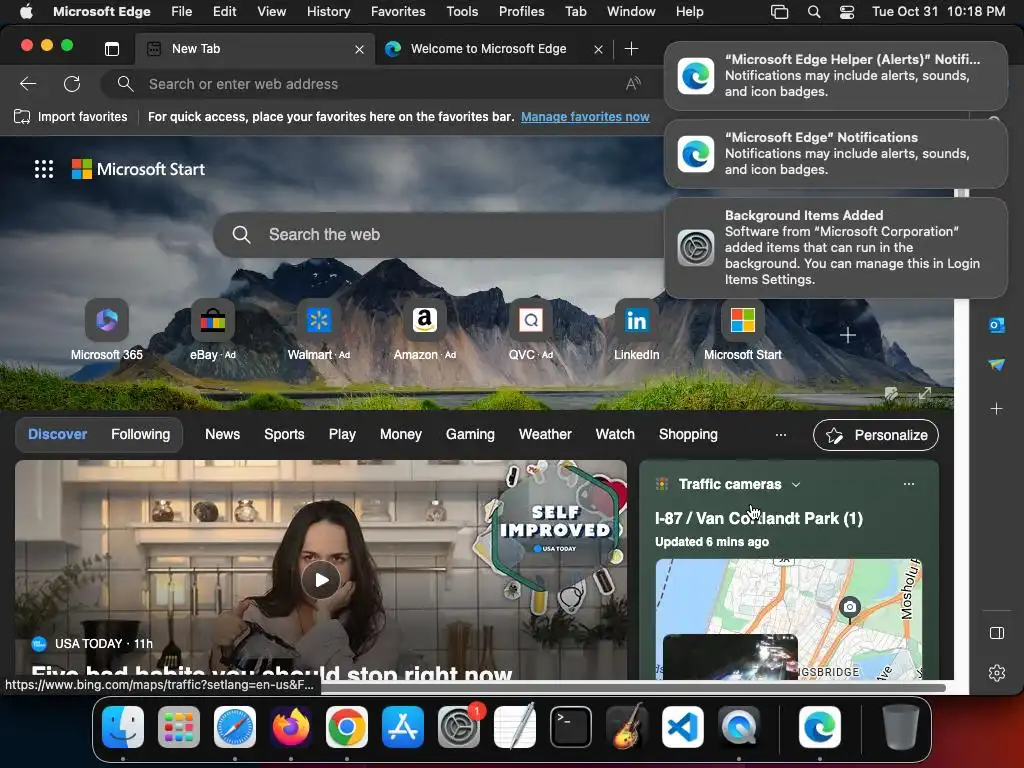Open Background Items Added notification
Screen dimensions: 1024x768
point(836,248)
